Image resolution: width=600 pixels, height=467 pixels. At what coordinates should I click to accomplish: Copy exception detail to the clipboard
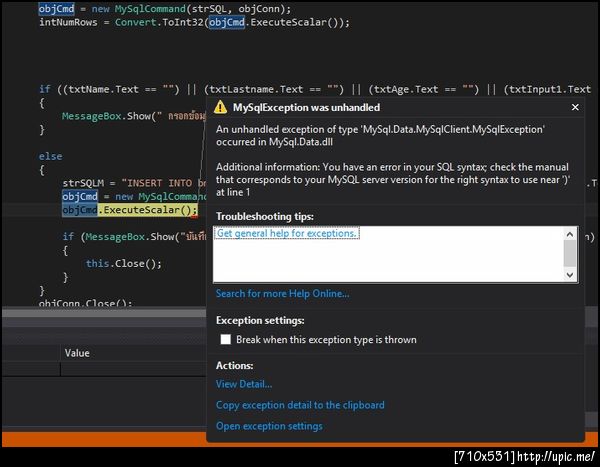300,405
